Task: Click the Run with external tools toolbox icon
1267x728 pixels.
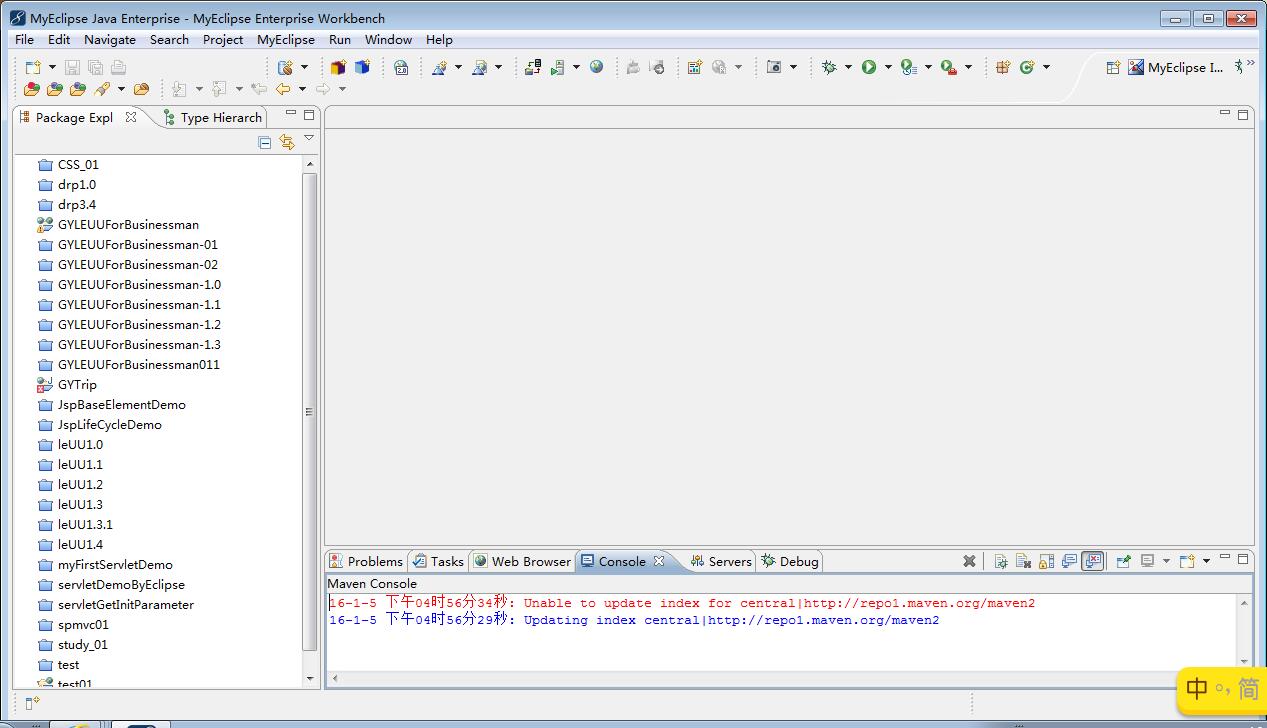Action: (948, 67)
